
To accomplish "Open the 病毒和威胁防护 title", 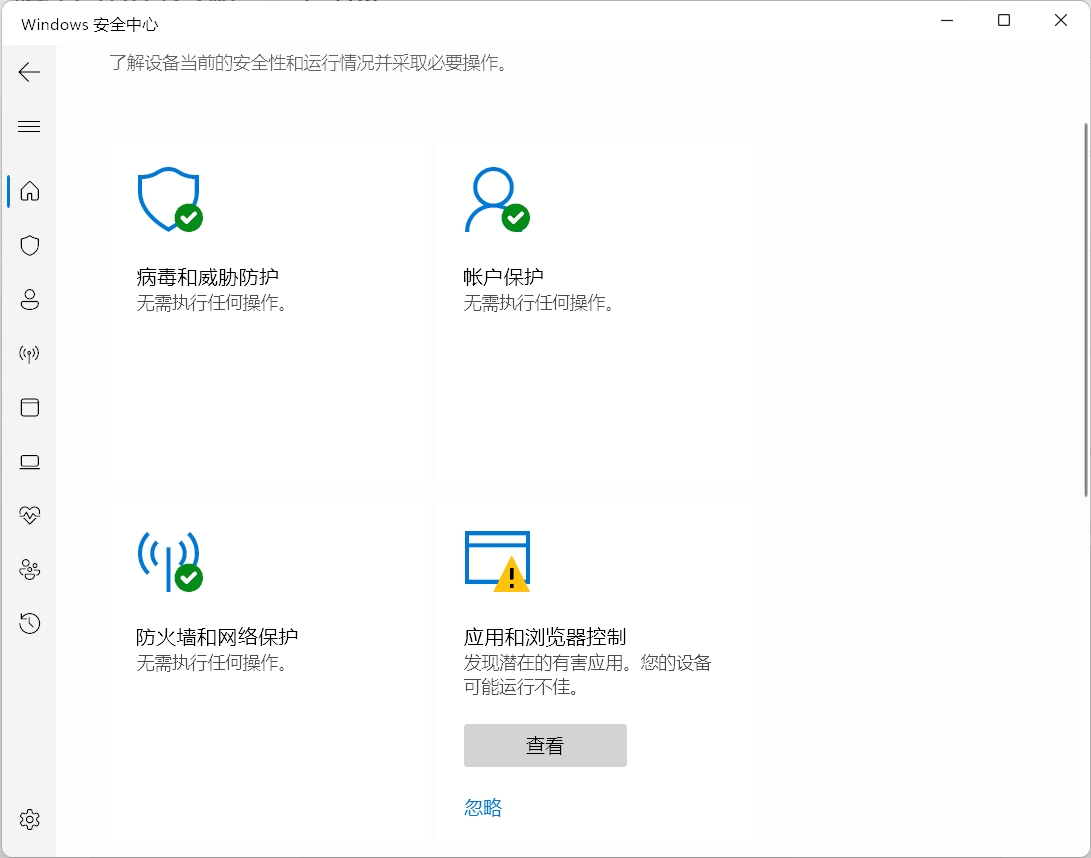I will 207,277.
